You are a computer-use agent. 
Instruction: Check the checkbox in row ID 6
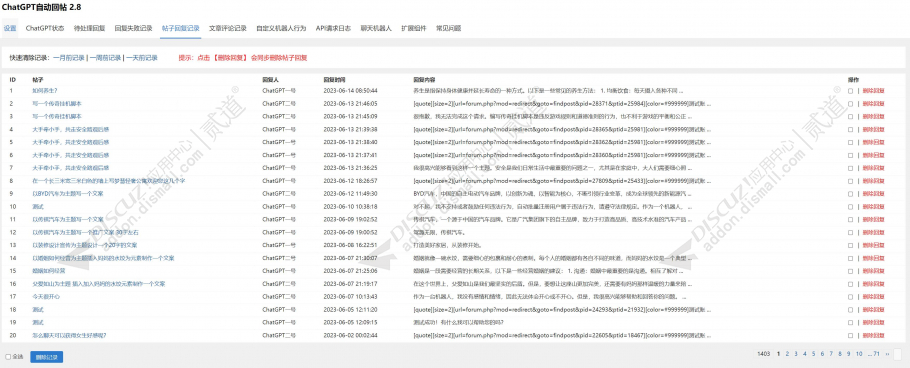tap(850, 155)
